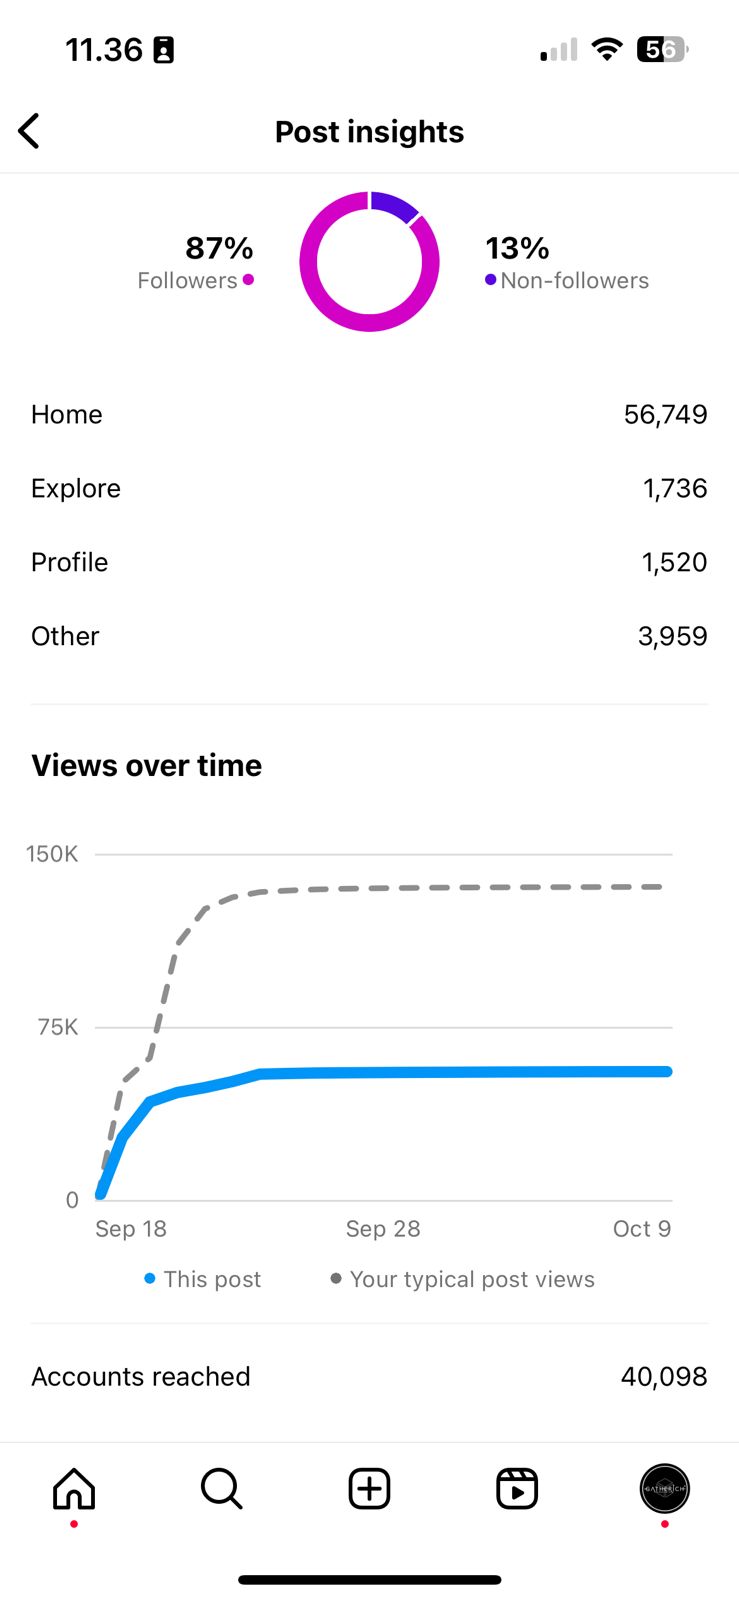Open the Home feed tab
The image size is (739, 1600).
[x=74, y=1489]
